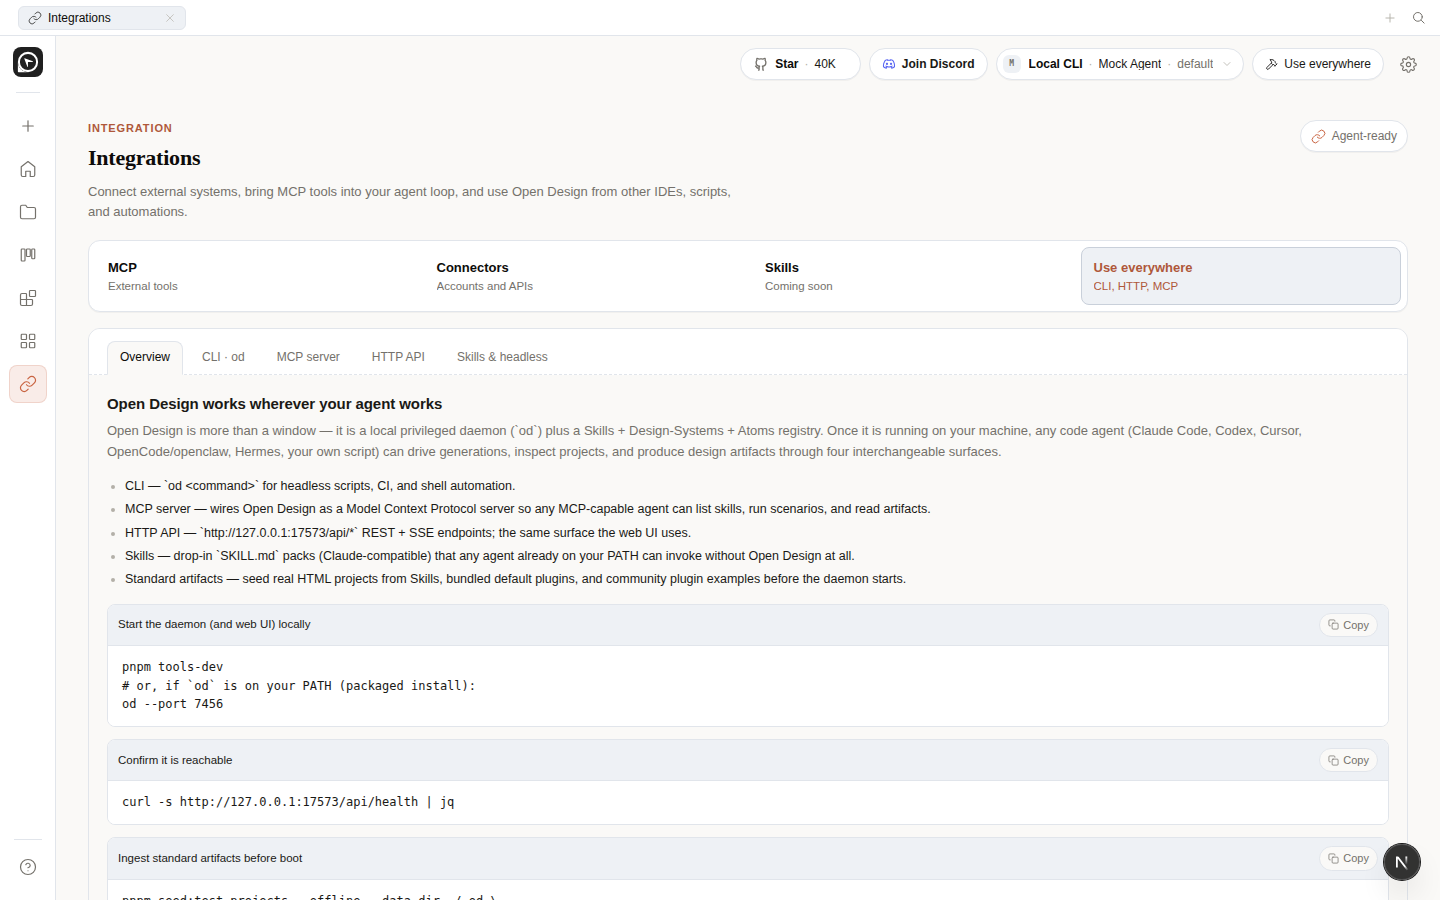
Task: Open the plugins puzzle icon in sidebar
Action: (28, 298)
